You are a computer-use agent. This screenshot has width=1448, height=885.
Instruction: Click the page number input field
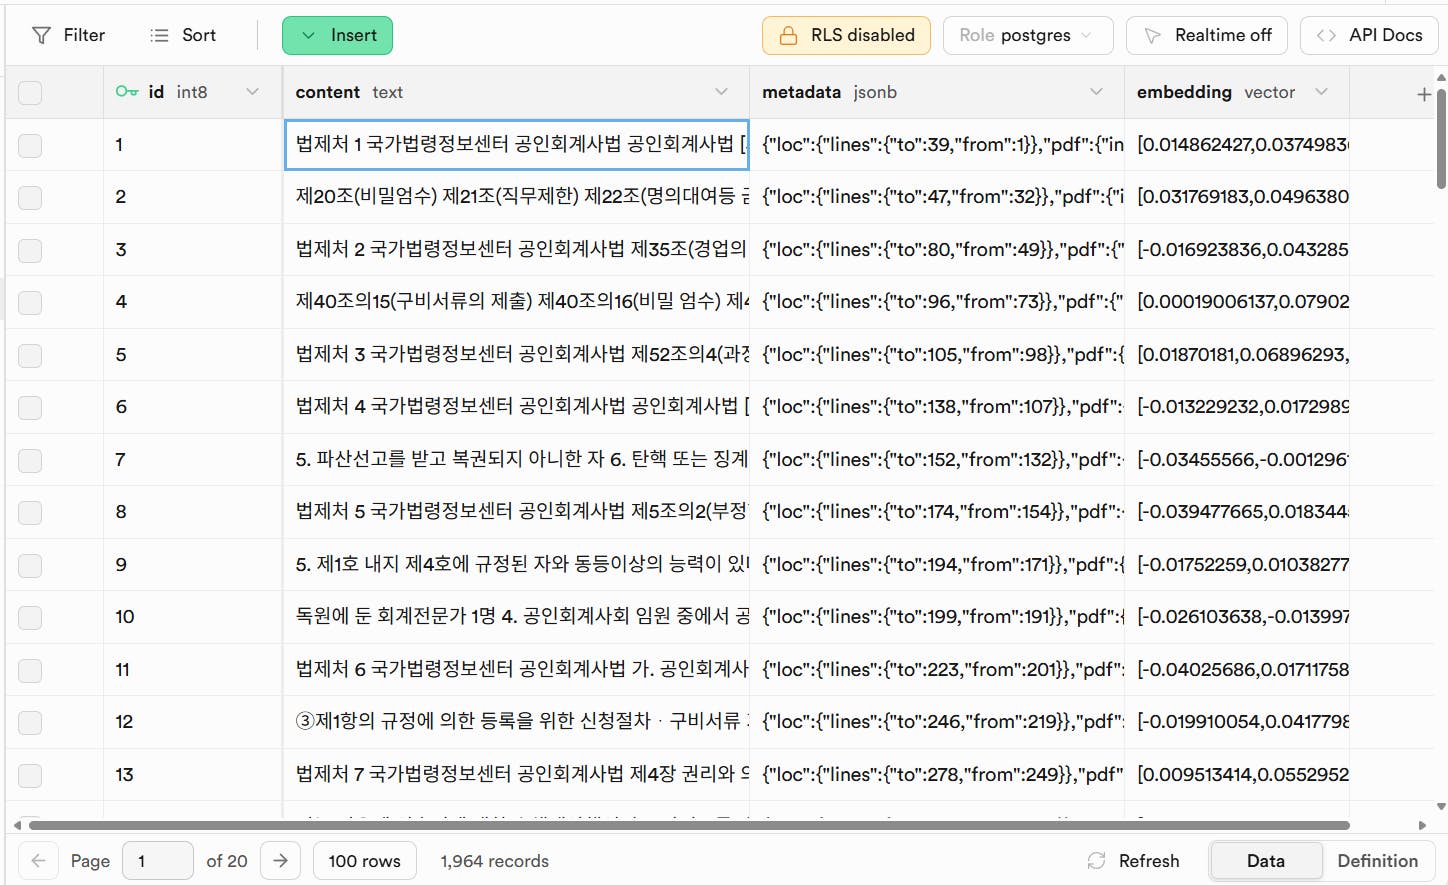click(158, 861)
